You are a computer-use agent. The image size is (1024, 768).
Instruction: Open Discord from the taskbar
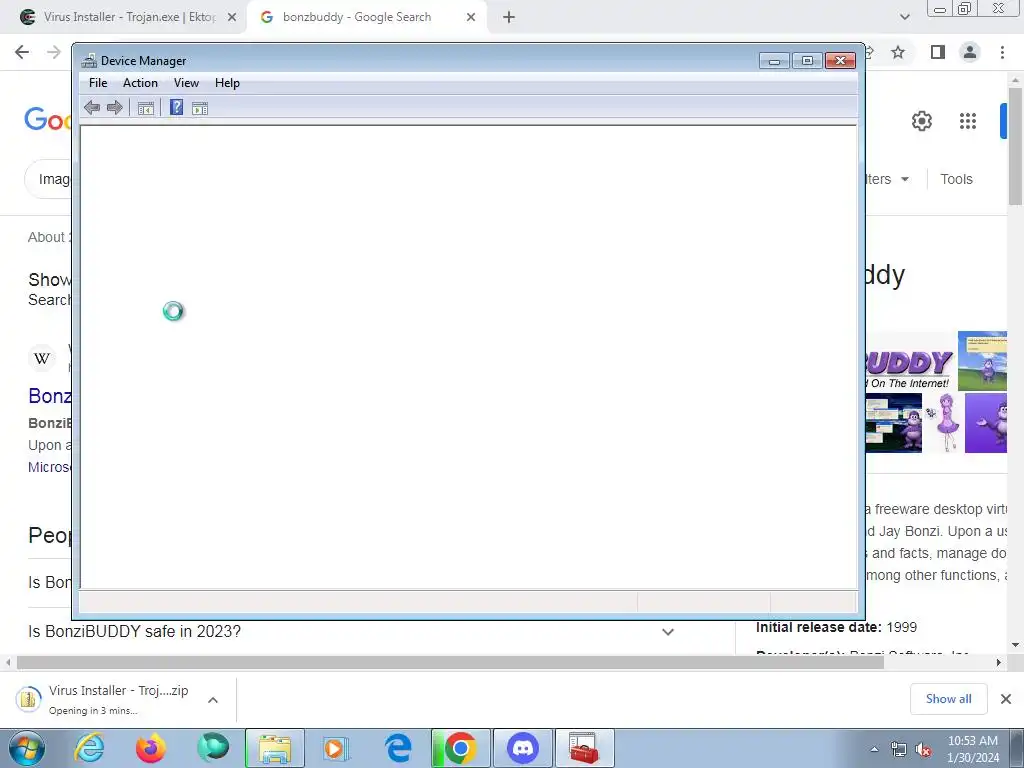[522, 748]
